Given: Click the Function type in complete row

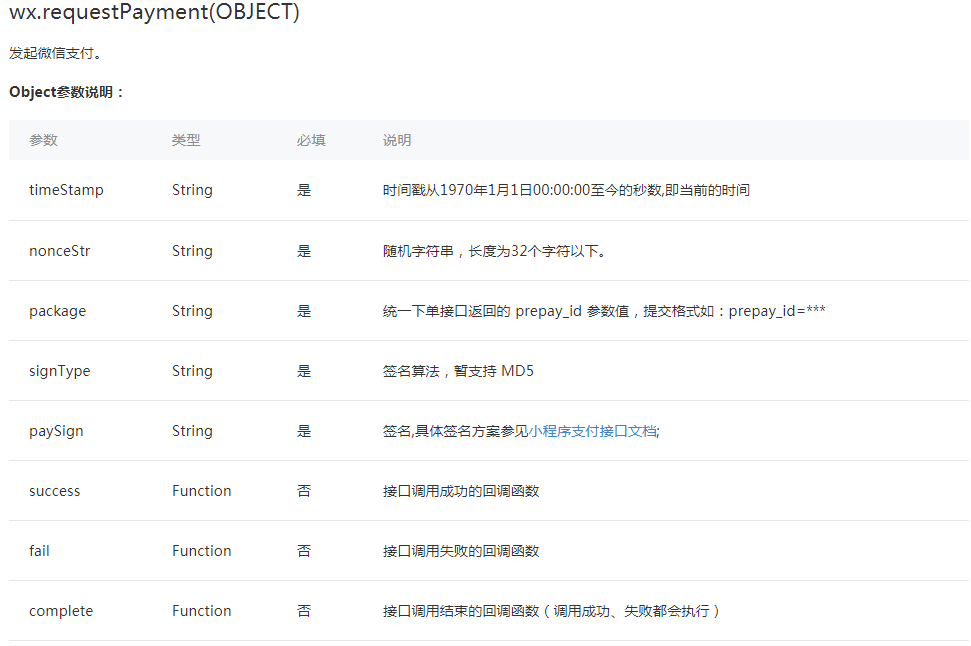Looking at the screenshot, I should [201, 611].
